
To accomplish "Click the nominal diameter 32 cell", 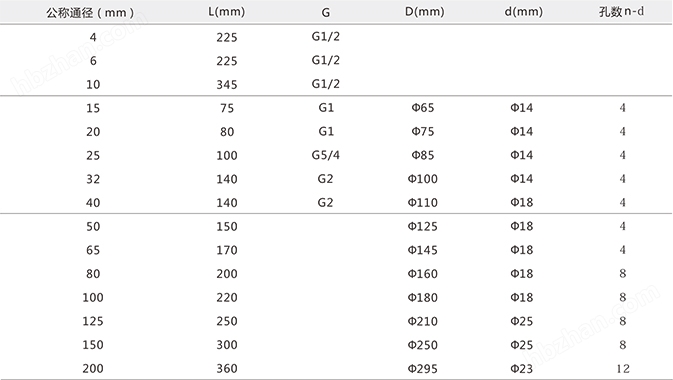I will pos(93,179).
